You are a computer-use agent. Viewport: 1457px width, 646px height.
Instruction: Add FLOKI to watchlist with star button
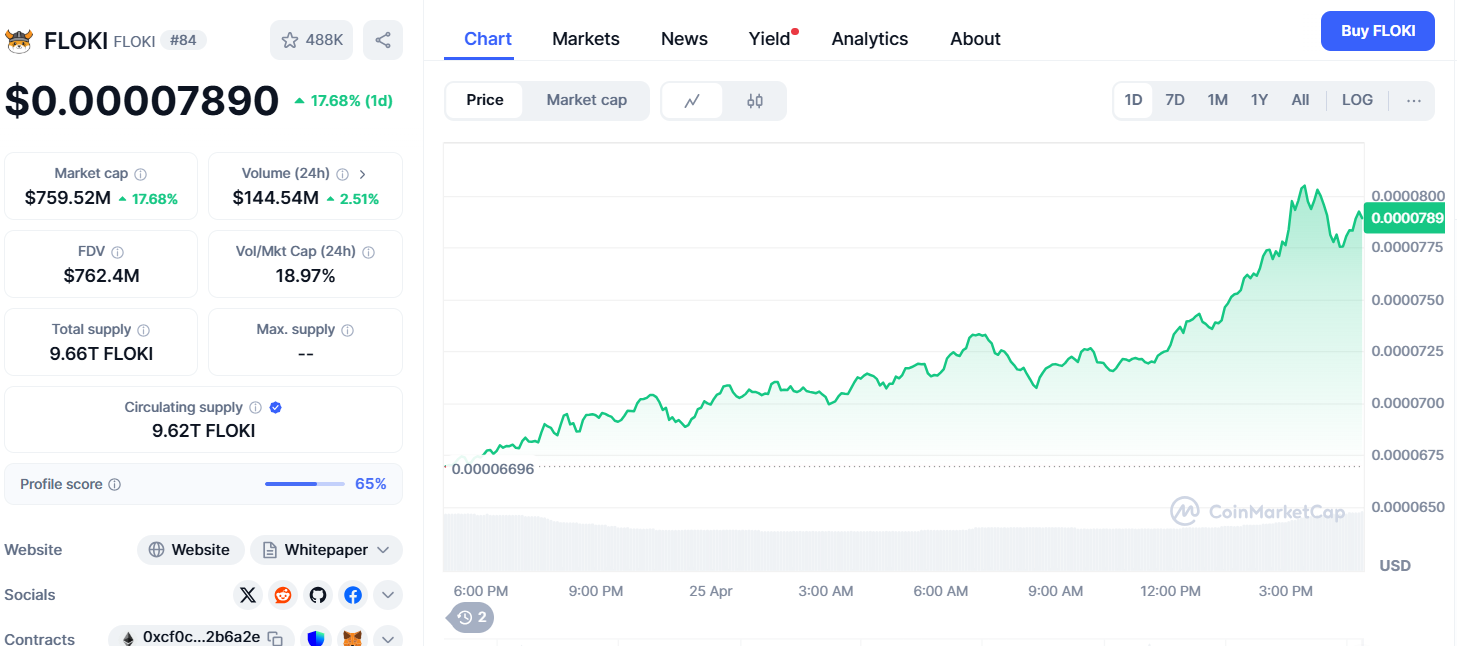[x=311, y=40]
